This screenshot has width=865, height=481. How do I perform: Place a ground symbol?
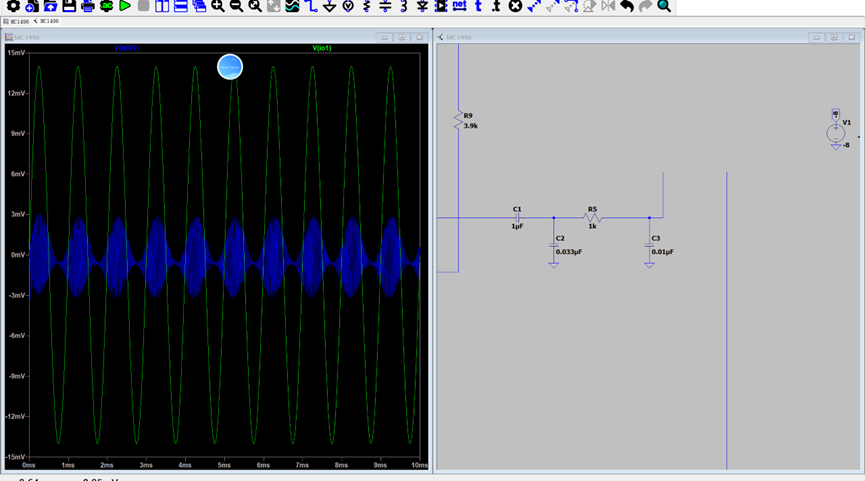click(330, 6)
